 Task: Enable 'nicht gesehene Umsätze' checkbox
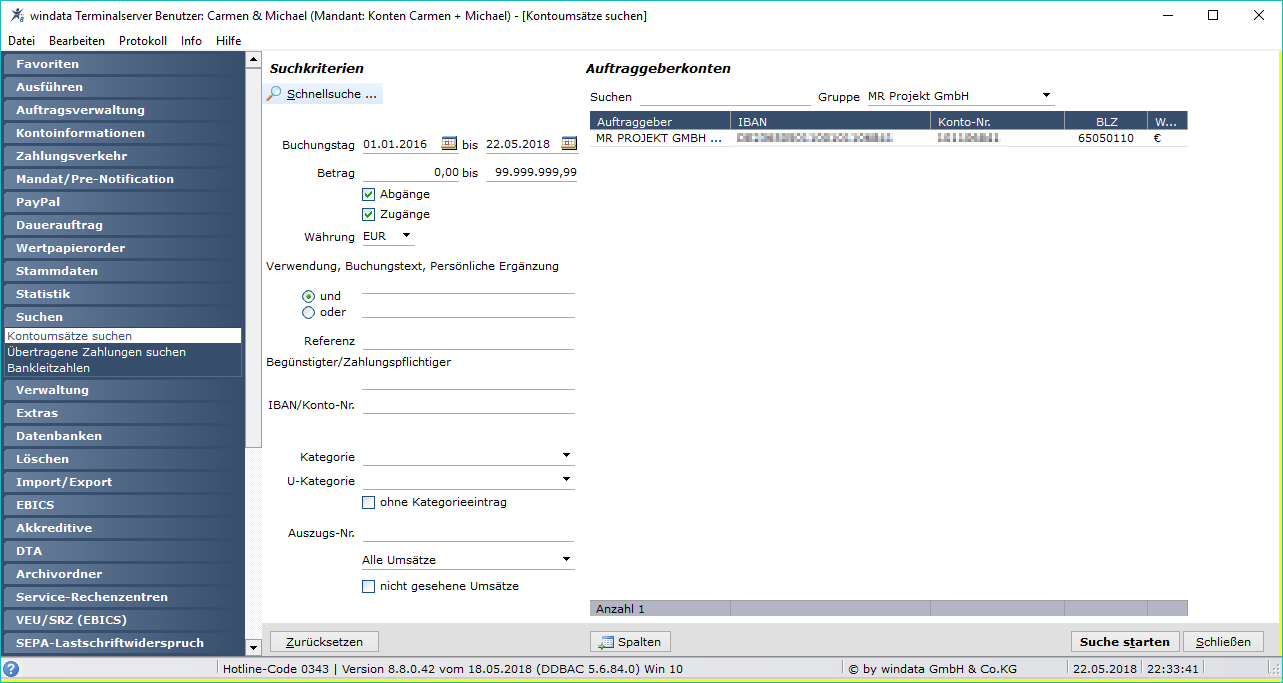(368, 586)
